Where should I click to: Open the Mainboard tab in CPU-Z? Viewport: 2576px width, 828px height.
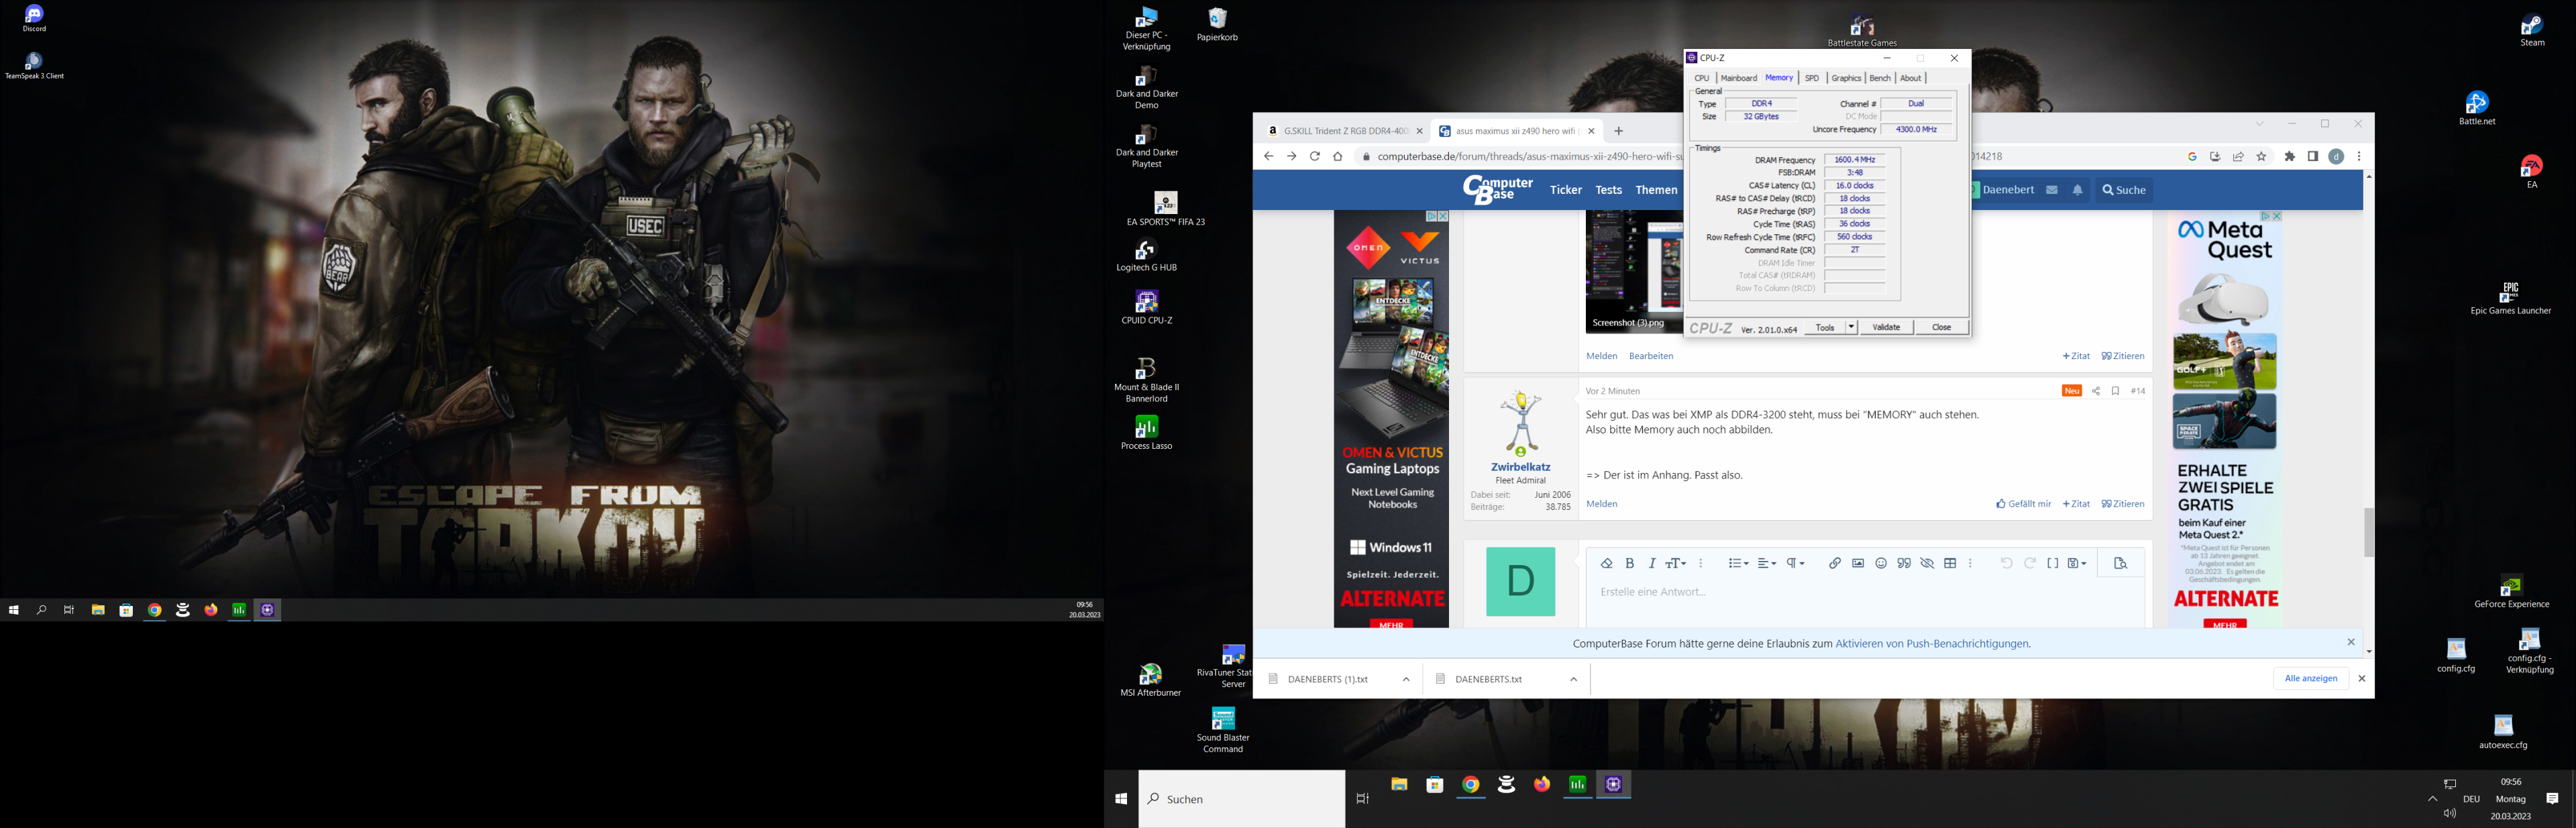[x=1738, y=78]
